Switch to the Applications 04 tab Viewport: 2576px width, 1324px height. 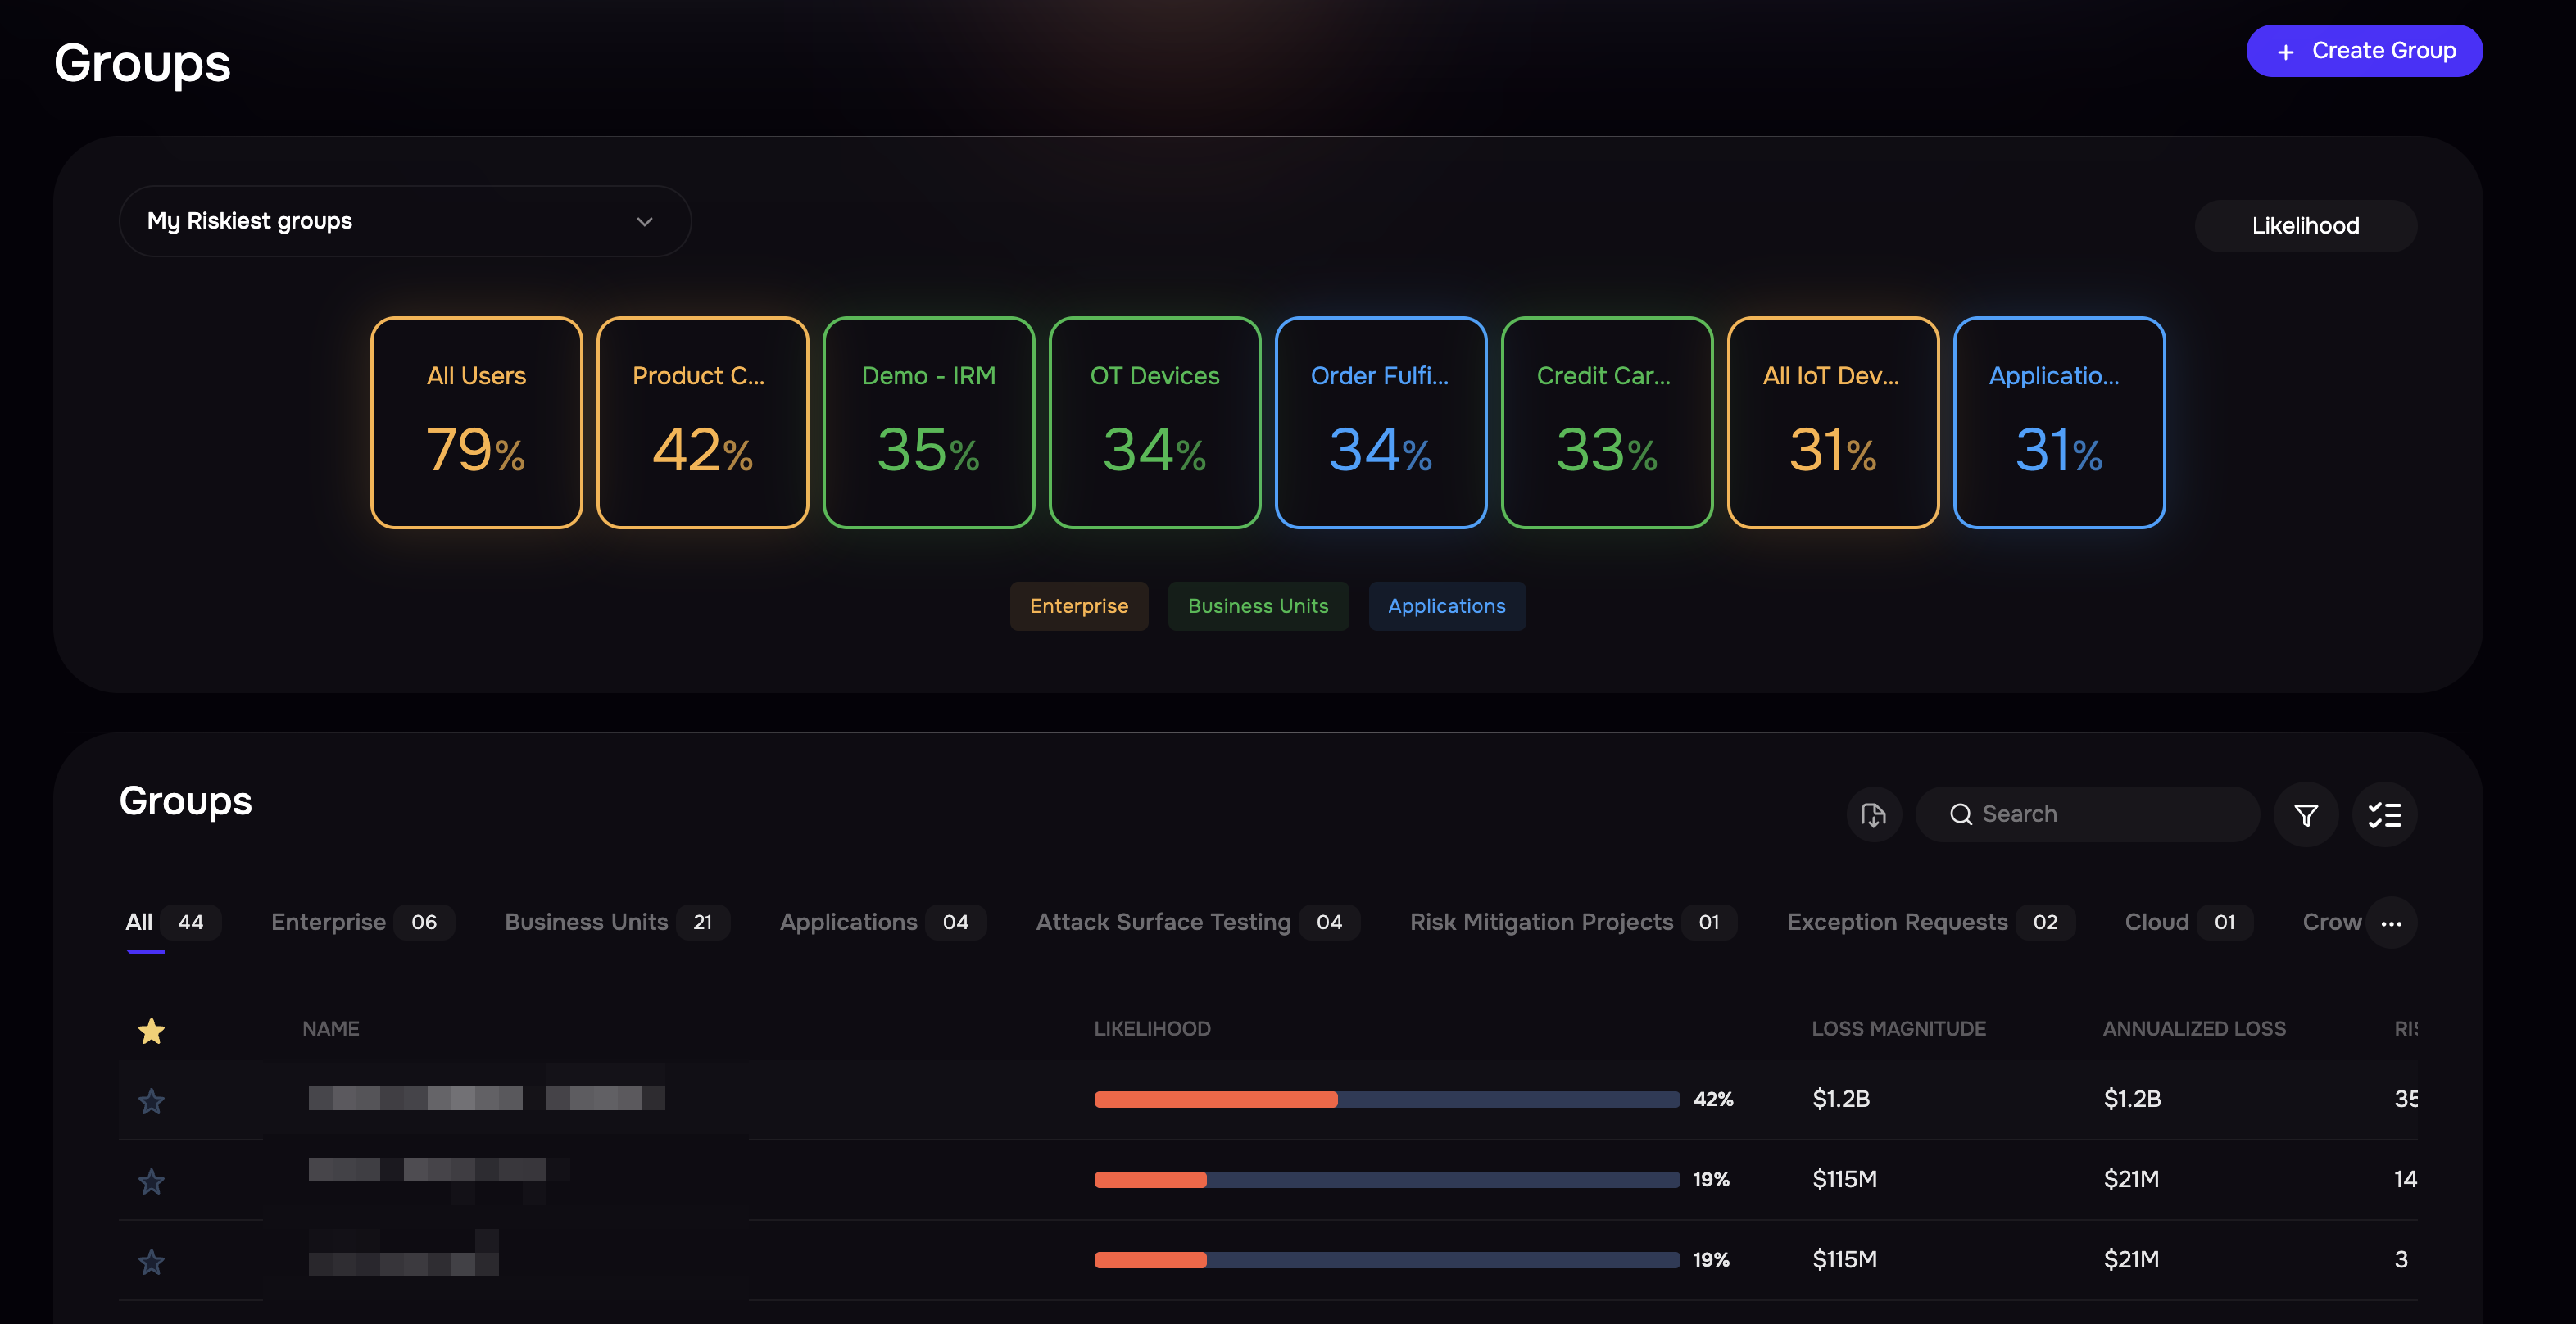pyautogui.click(x=882, y=922)
